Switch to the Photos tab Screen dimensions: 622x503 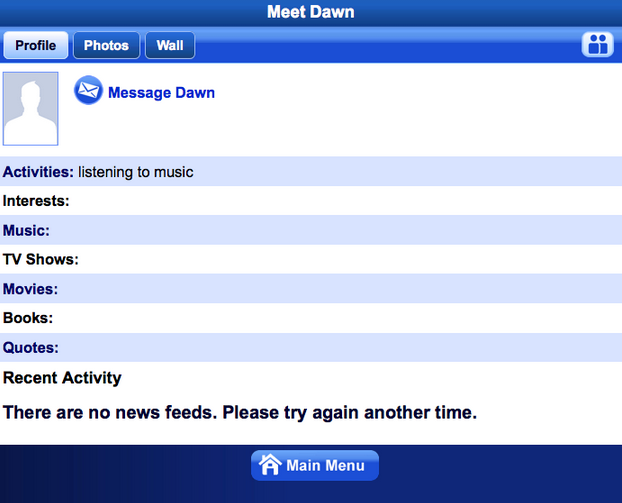click(x=106, y=45)
